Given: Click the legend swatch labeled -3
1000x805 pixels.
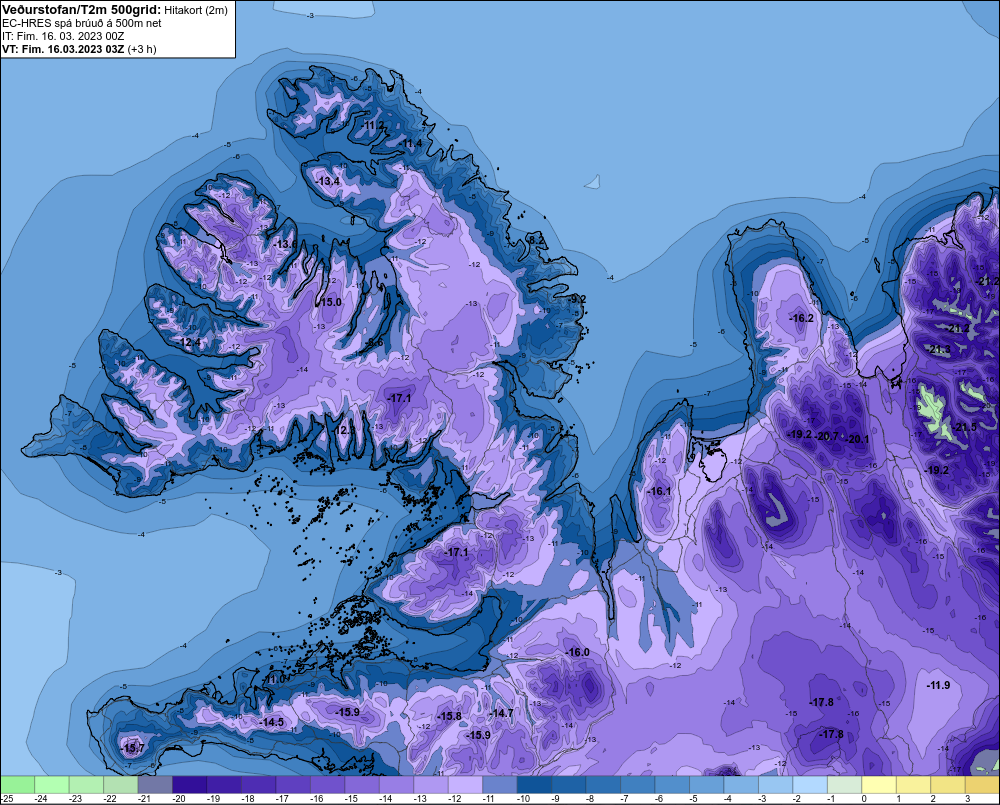Looking at the screenshot, I should [775, 785].
